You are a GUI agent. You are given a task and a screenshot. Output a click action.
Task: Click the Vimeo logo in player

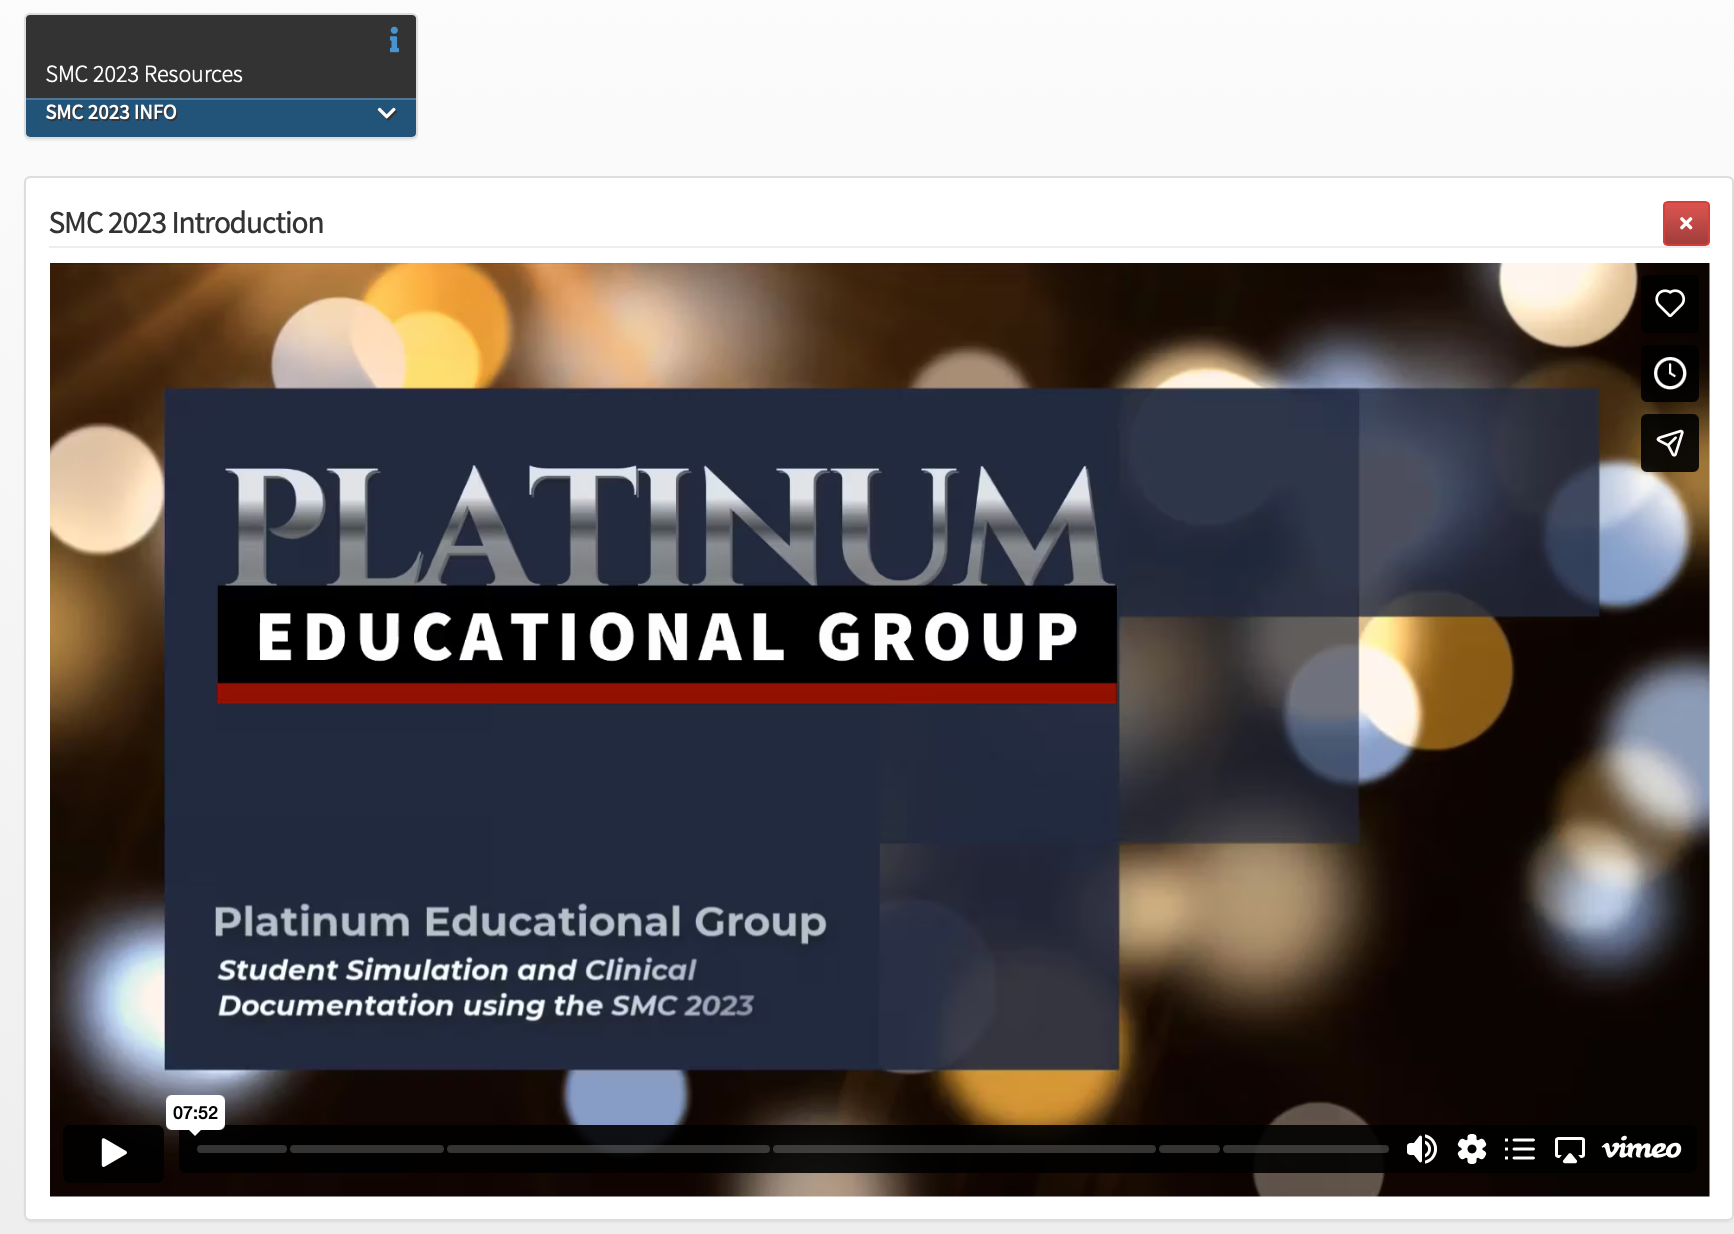pos(1641,1149)
